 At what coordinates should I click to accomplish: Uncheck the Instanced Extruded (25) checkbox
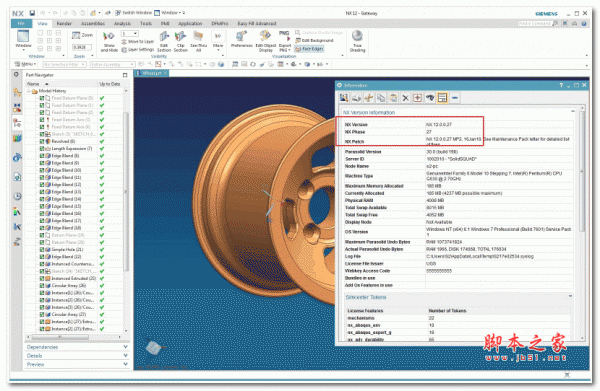pyautogui.click(x=42, y=278)
